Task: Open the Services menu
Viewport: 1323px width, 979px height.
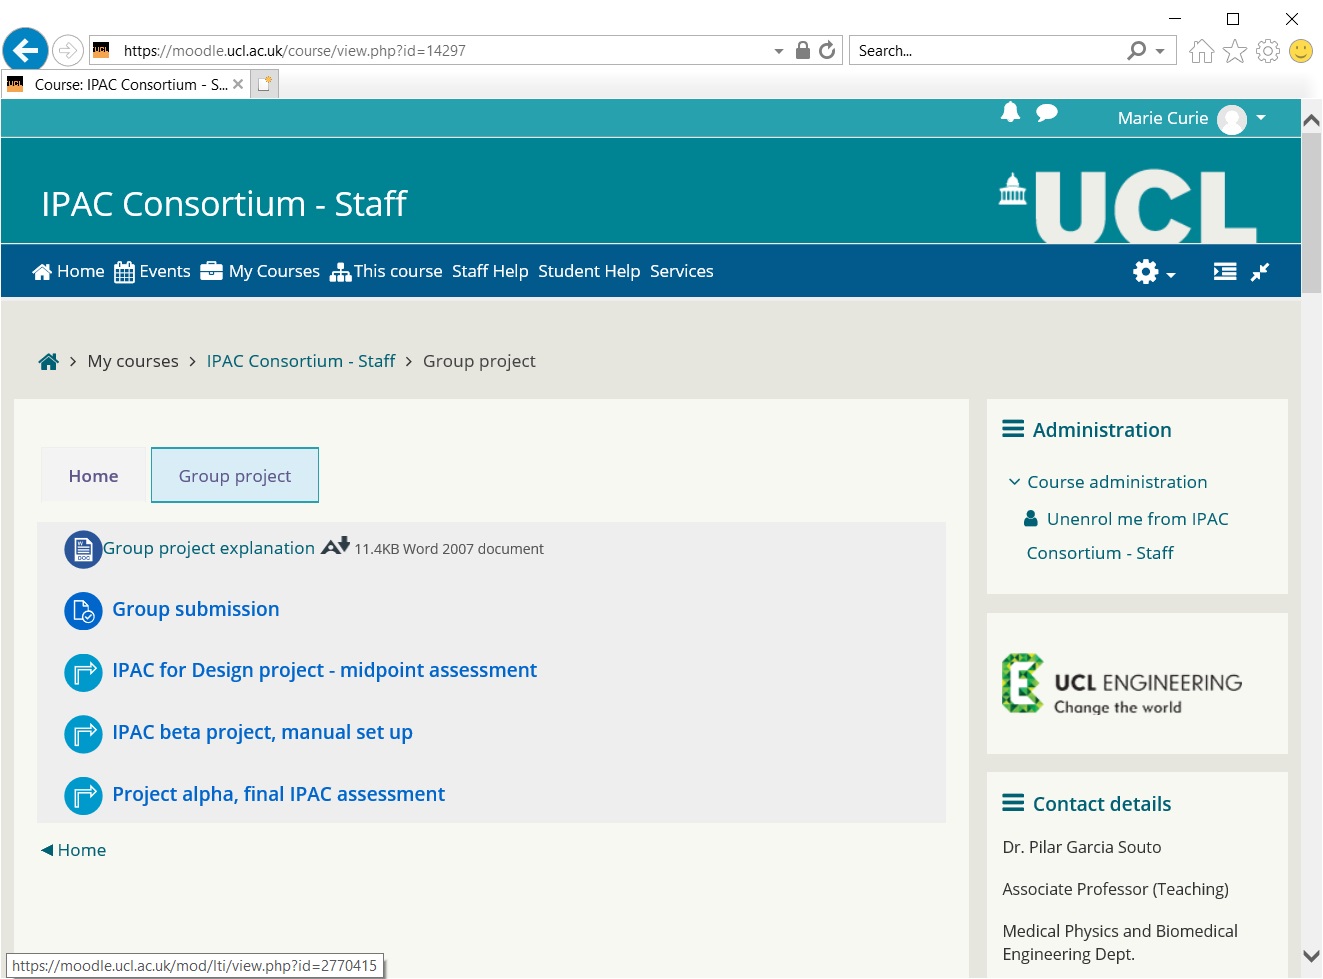Action: click(682, 271)
